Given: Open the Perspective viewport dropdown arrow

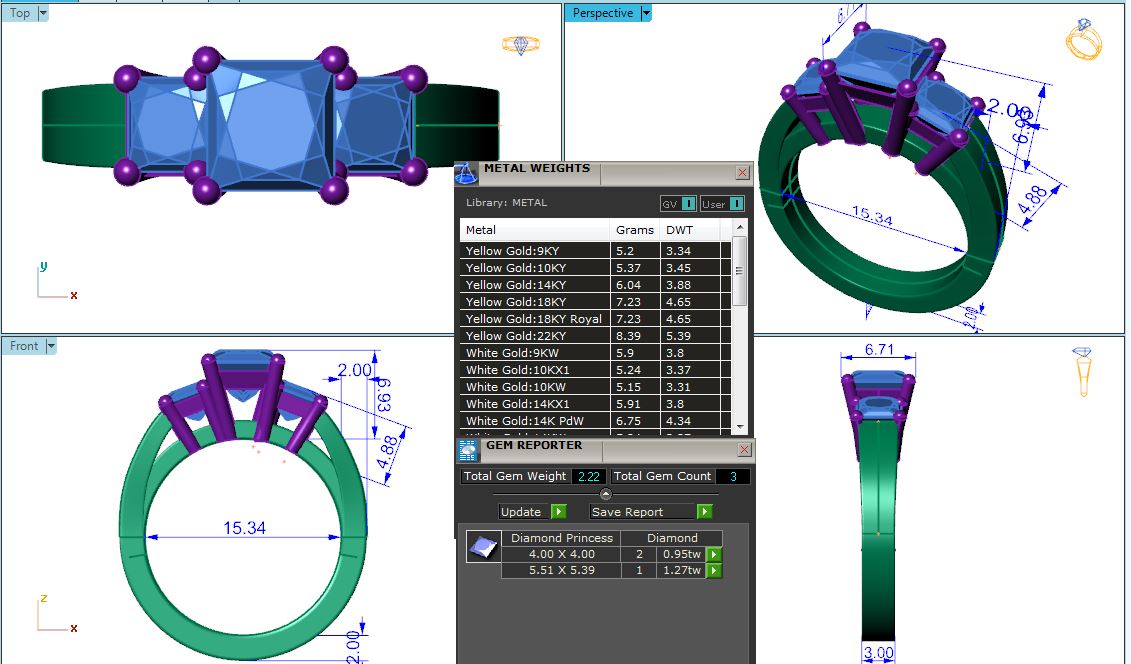Looking at the screenshot, I should tap(646, 14).
